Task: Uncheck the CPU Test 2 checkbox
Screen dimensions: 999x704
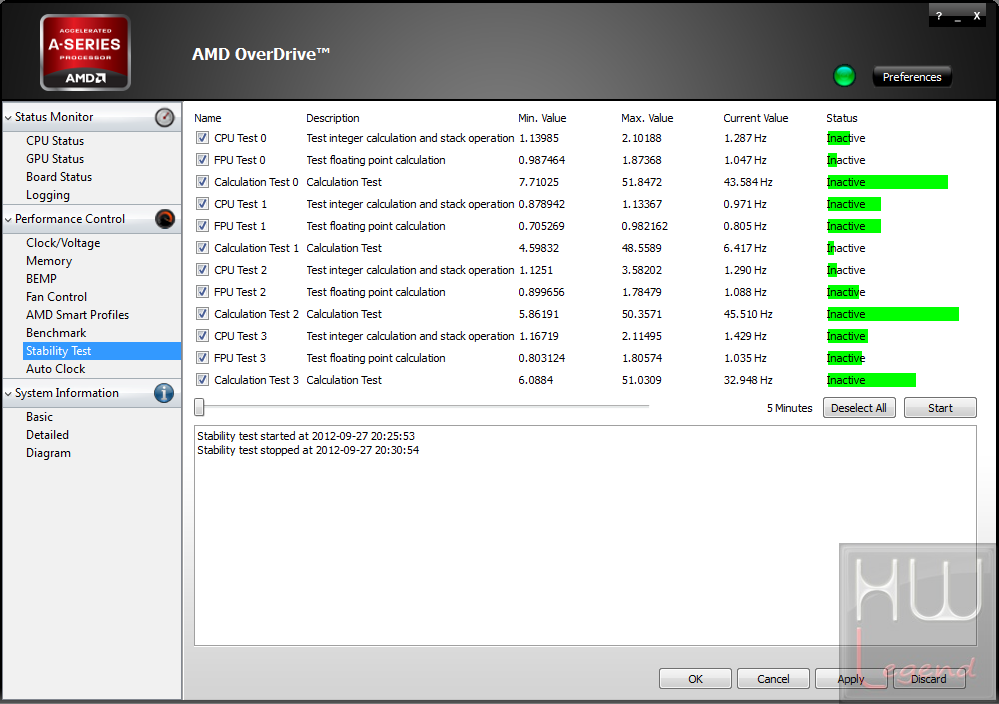Action: (x=202, y=269)
